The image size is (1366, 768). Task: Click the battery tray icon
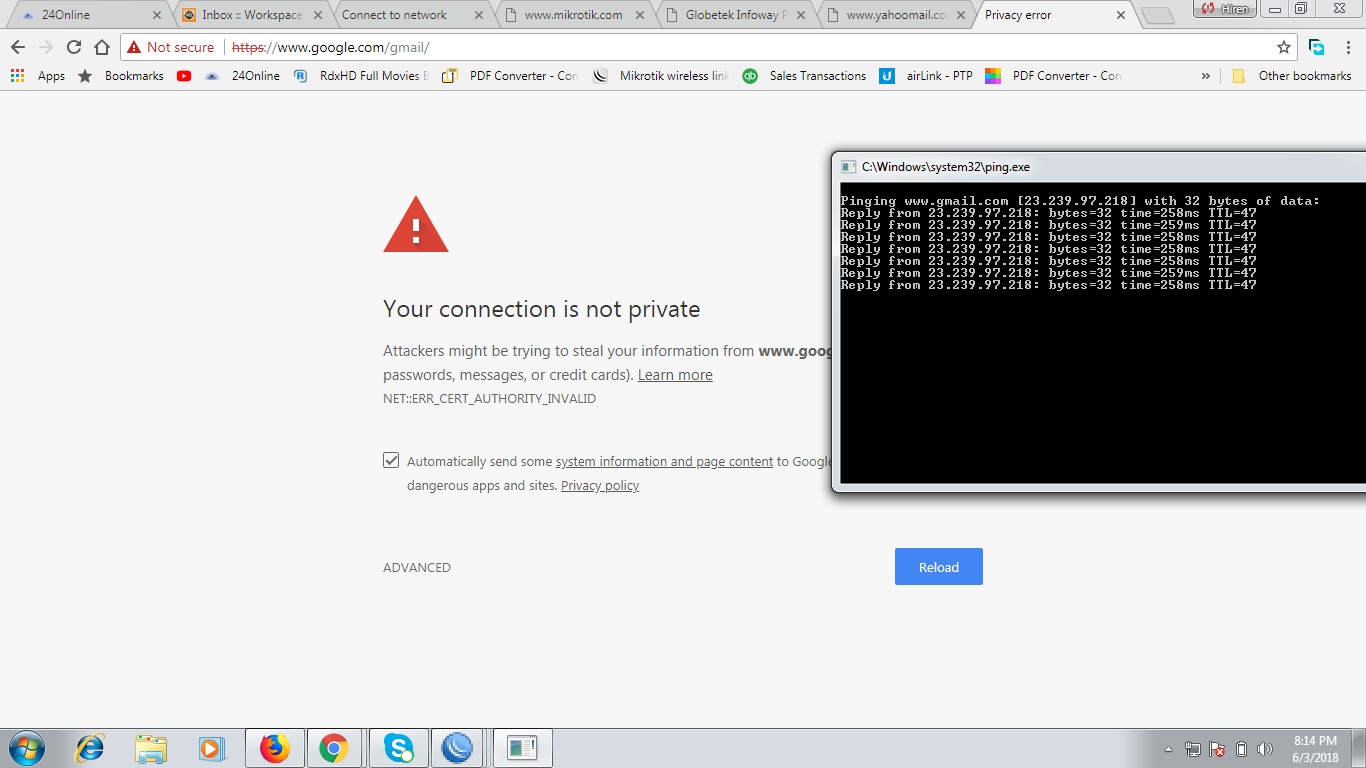coord(1241,749)
